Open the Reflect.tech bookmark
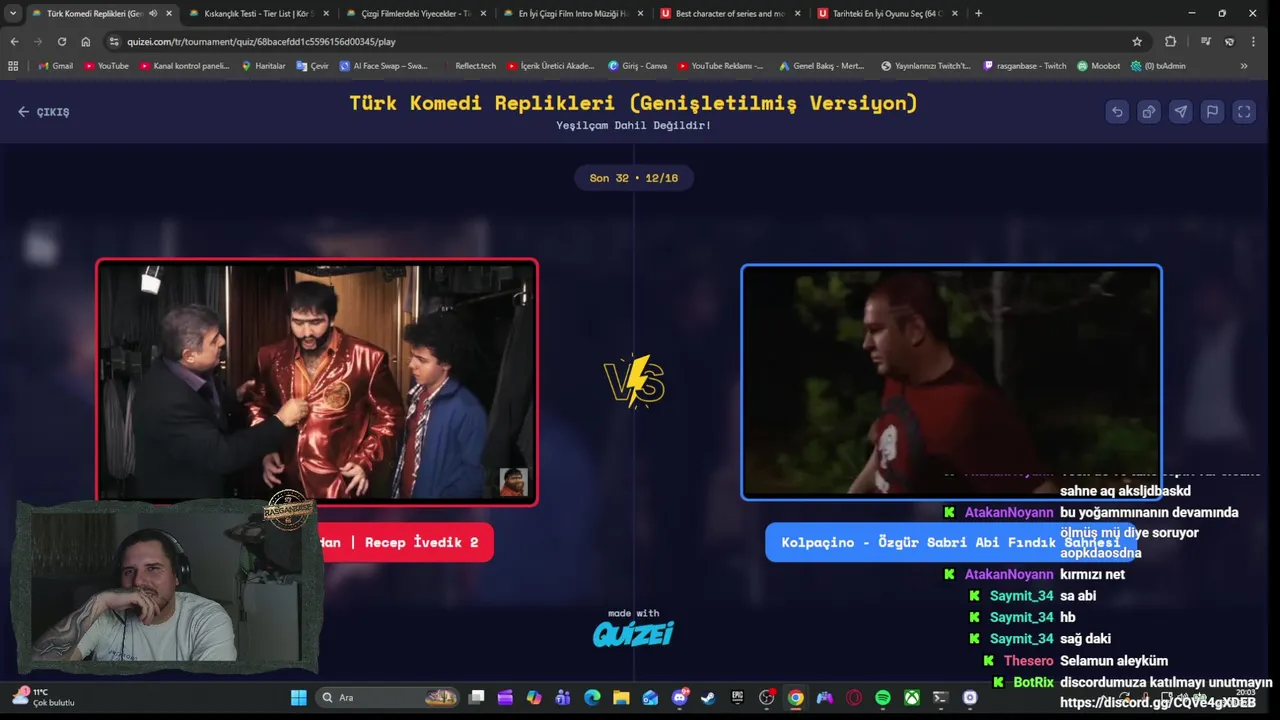1280x720 pixels. click(468, 66)
